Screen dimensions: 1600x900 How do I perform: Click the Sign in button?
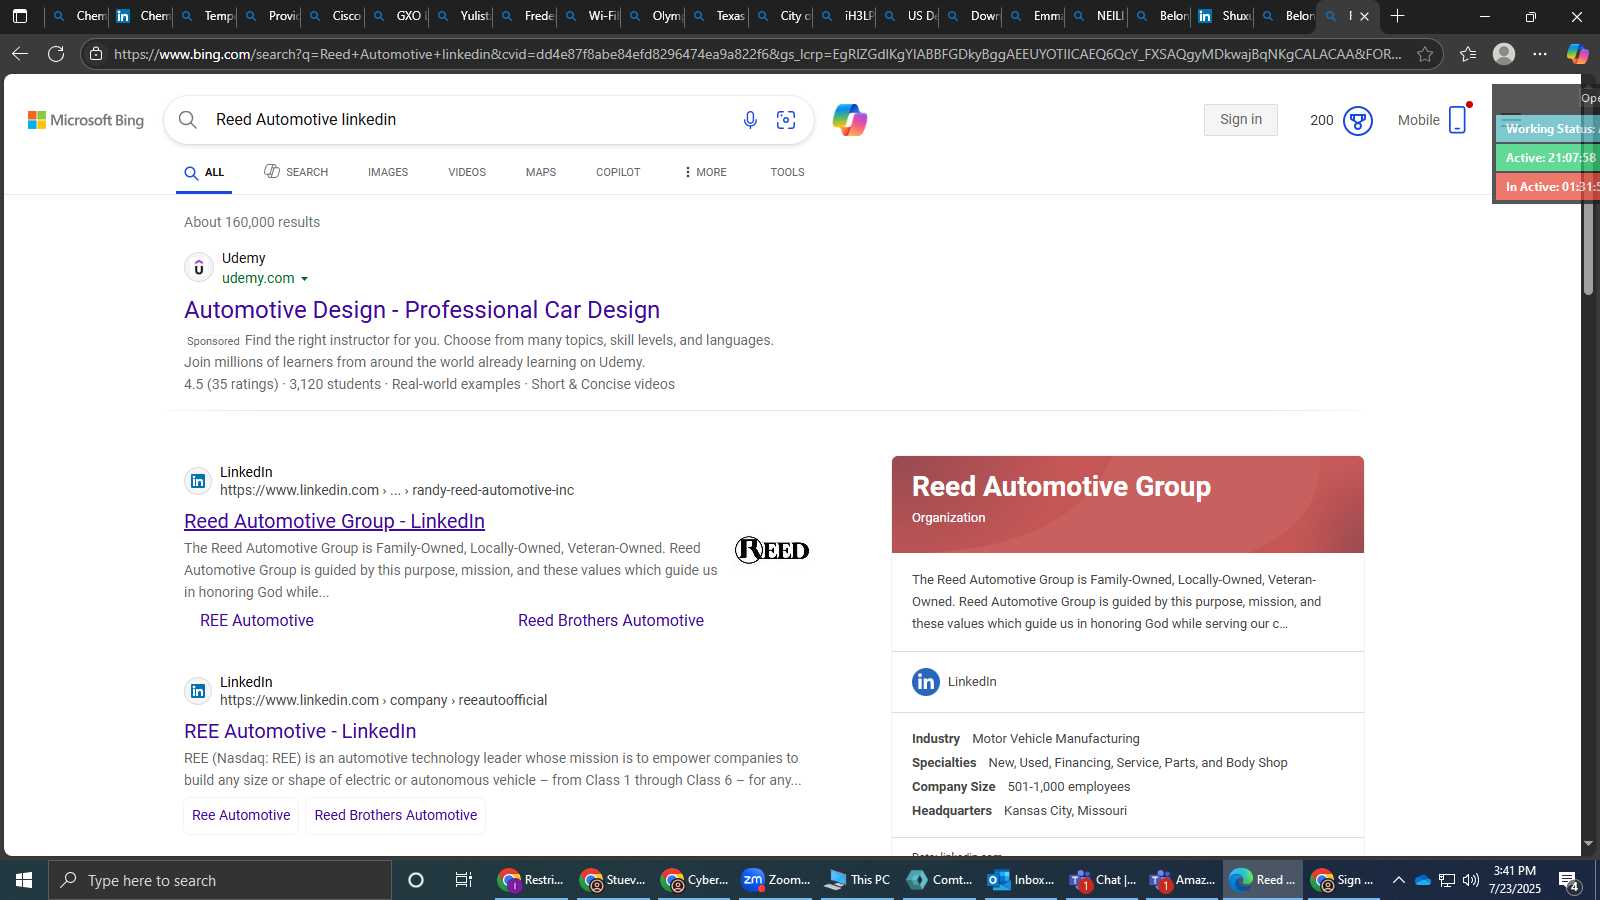pyautogui.click(x=1241, y=120)
